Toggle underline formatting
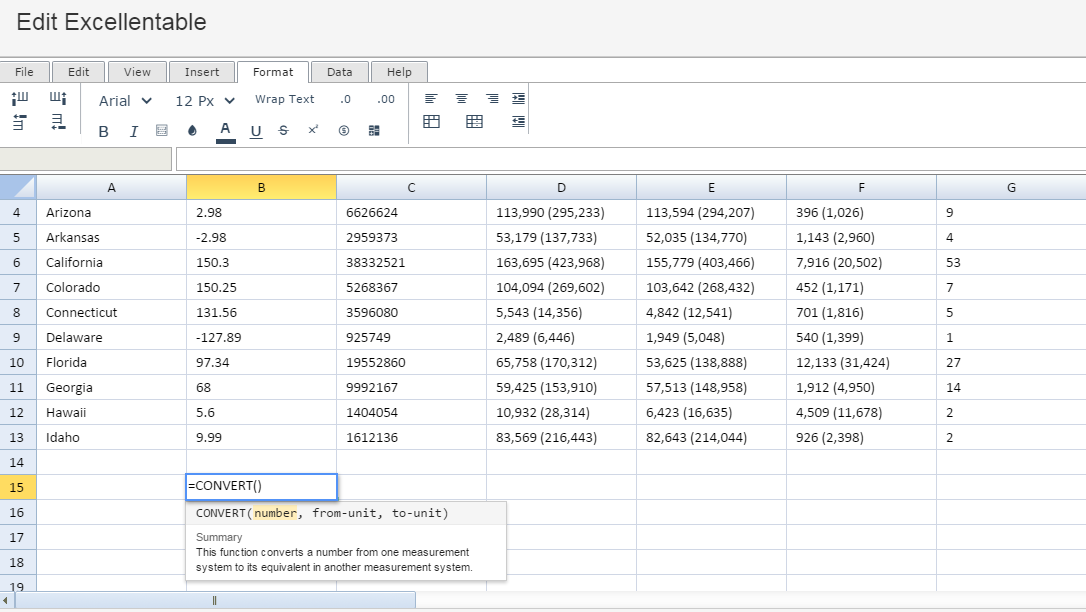 tap(256, 131)
